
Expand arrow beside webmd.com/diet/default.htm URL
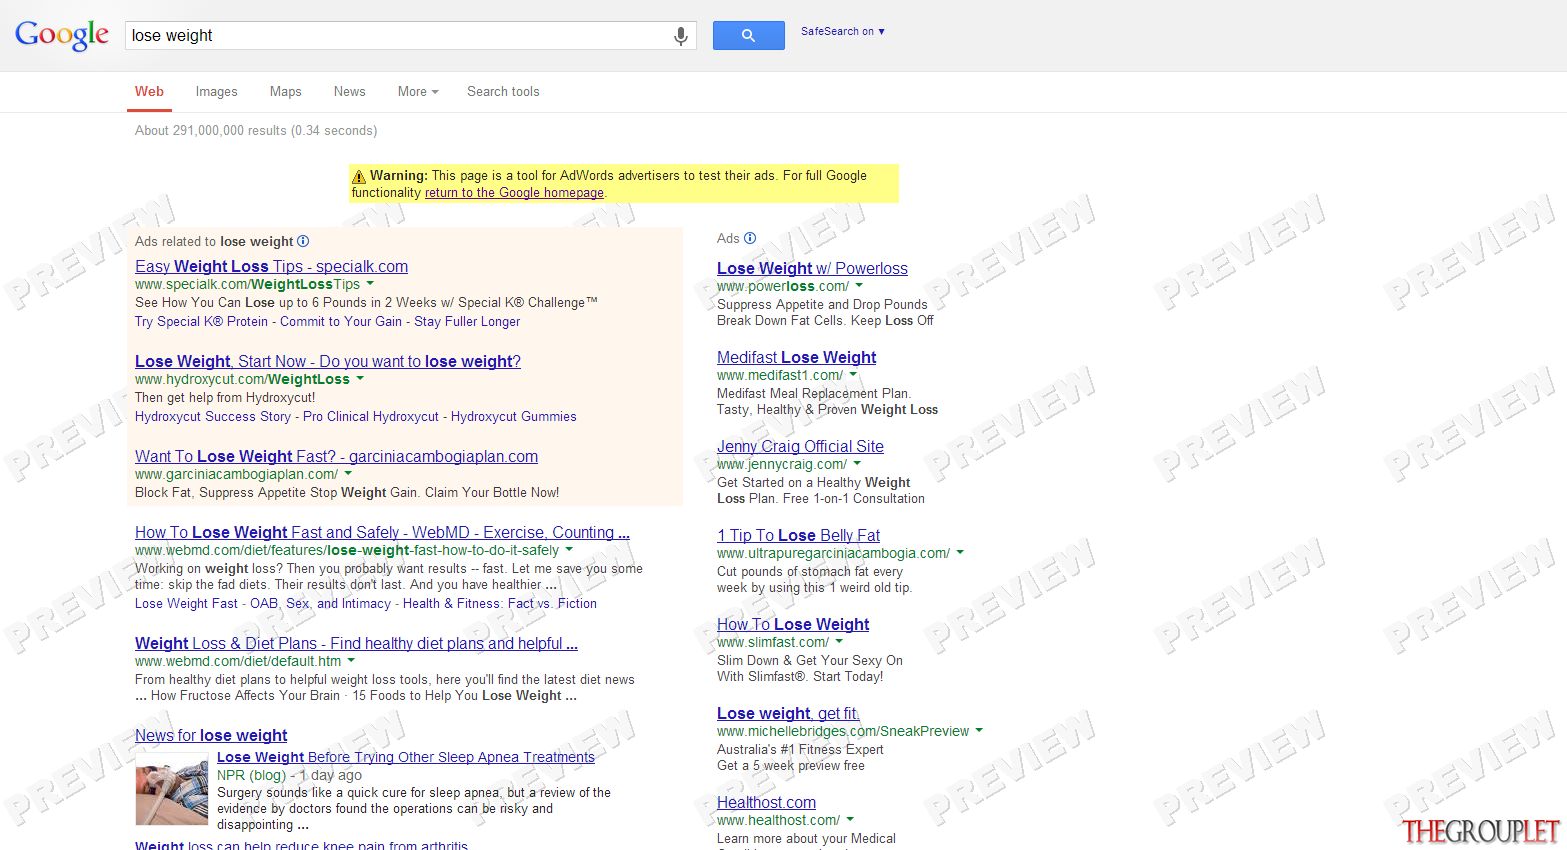[x=351, y=661]
